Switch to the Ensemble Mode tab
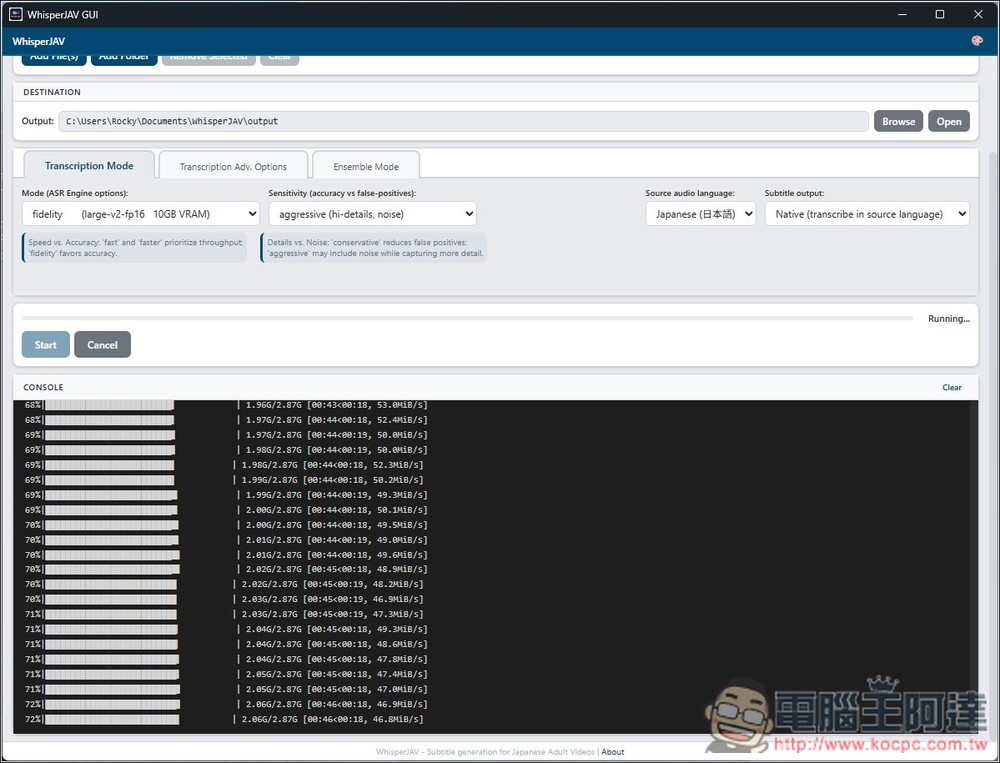 366,167
